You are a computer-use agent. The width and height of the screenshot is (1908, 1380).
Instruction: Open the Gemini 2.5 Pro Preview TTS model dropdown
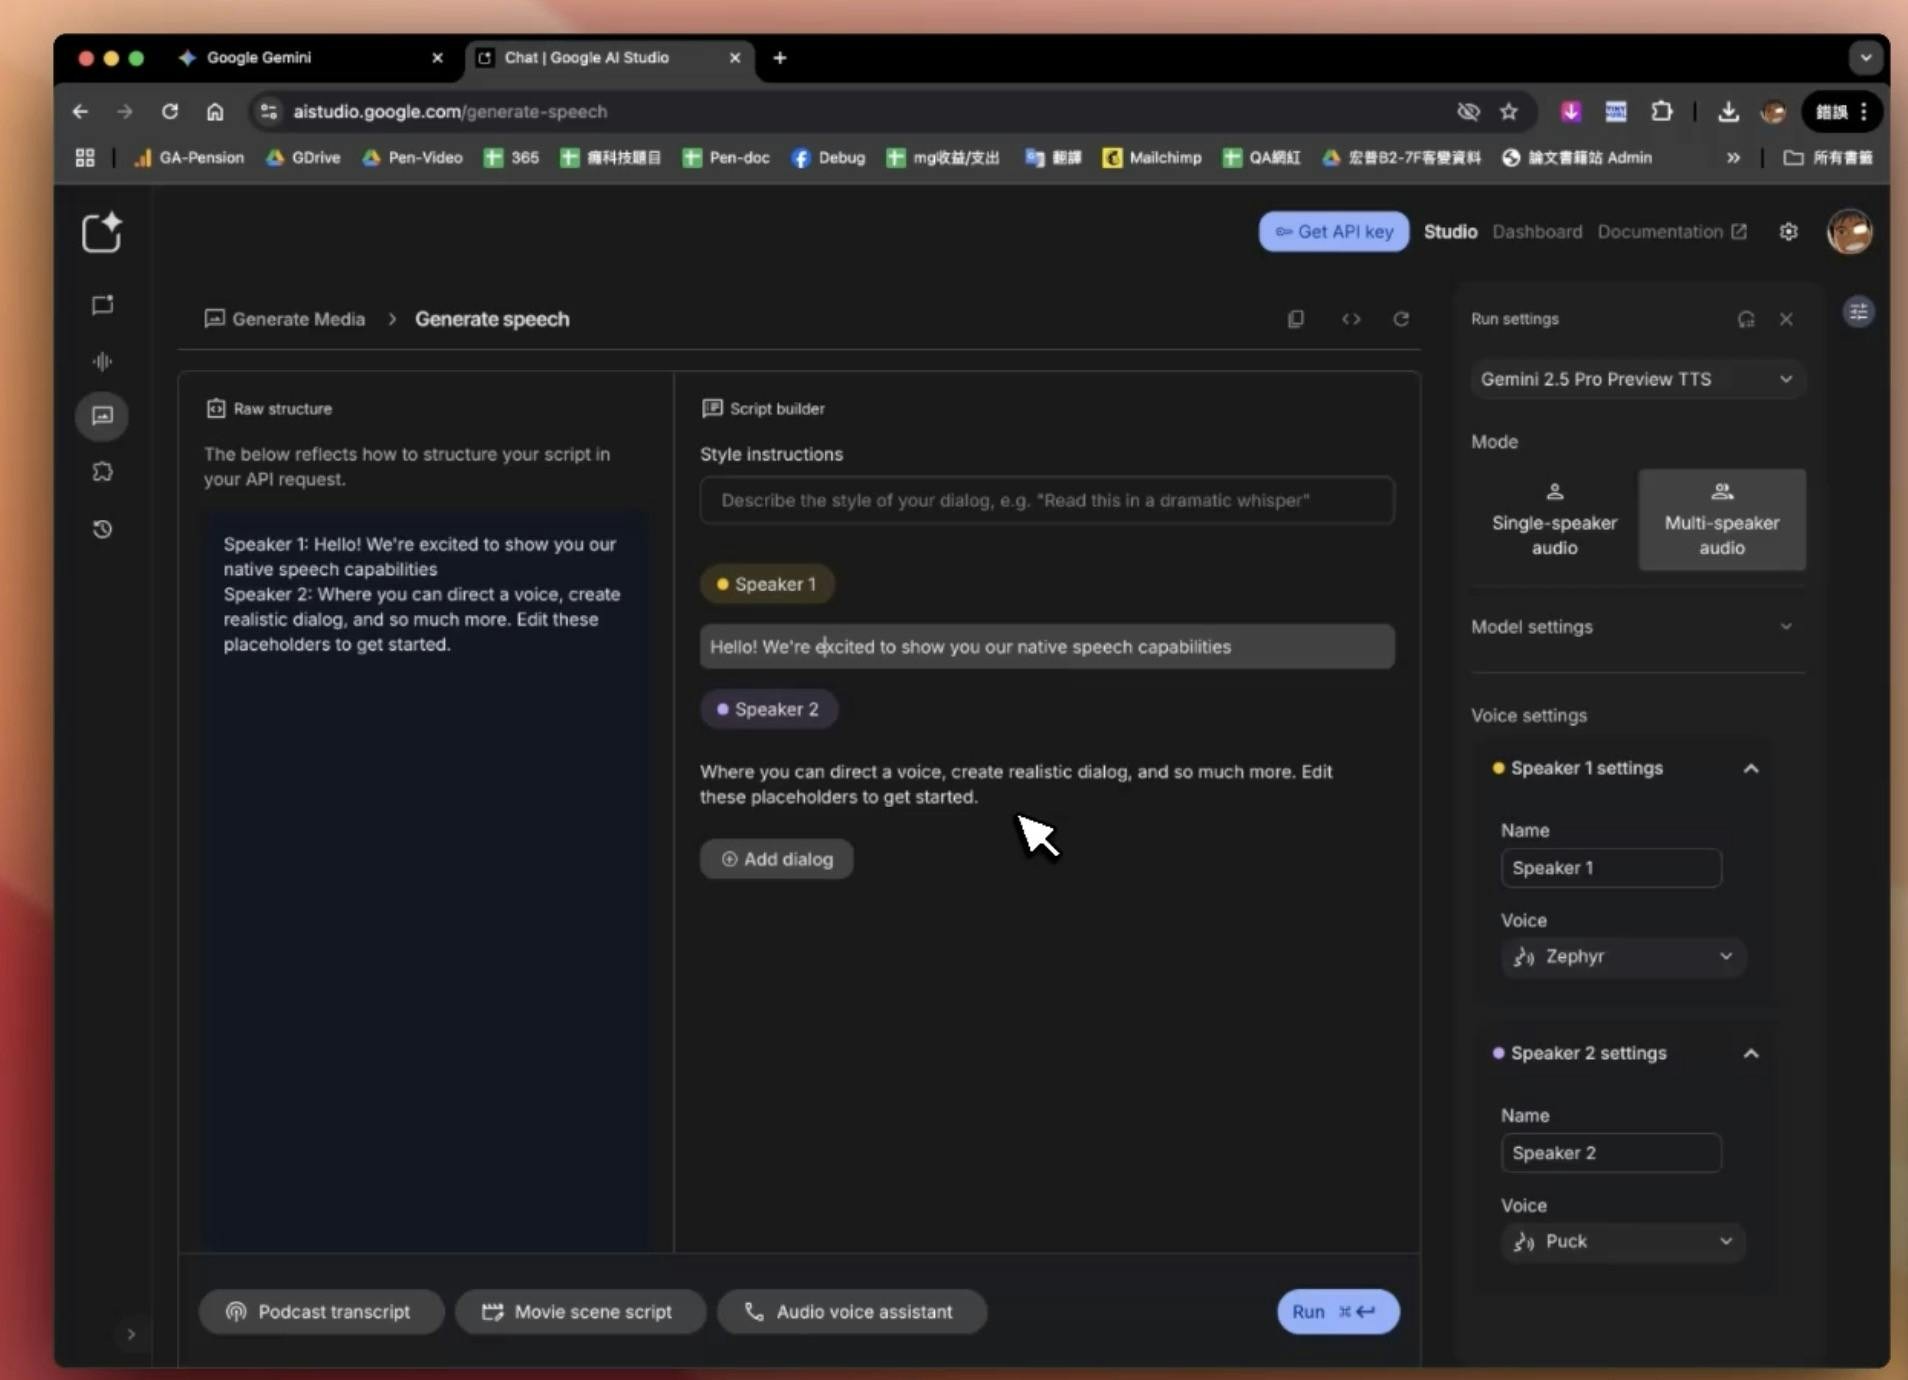pyautogui.click(x=1636, y=379)
